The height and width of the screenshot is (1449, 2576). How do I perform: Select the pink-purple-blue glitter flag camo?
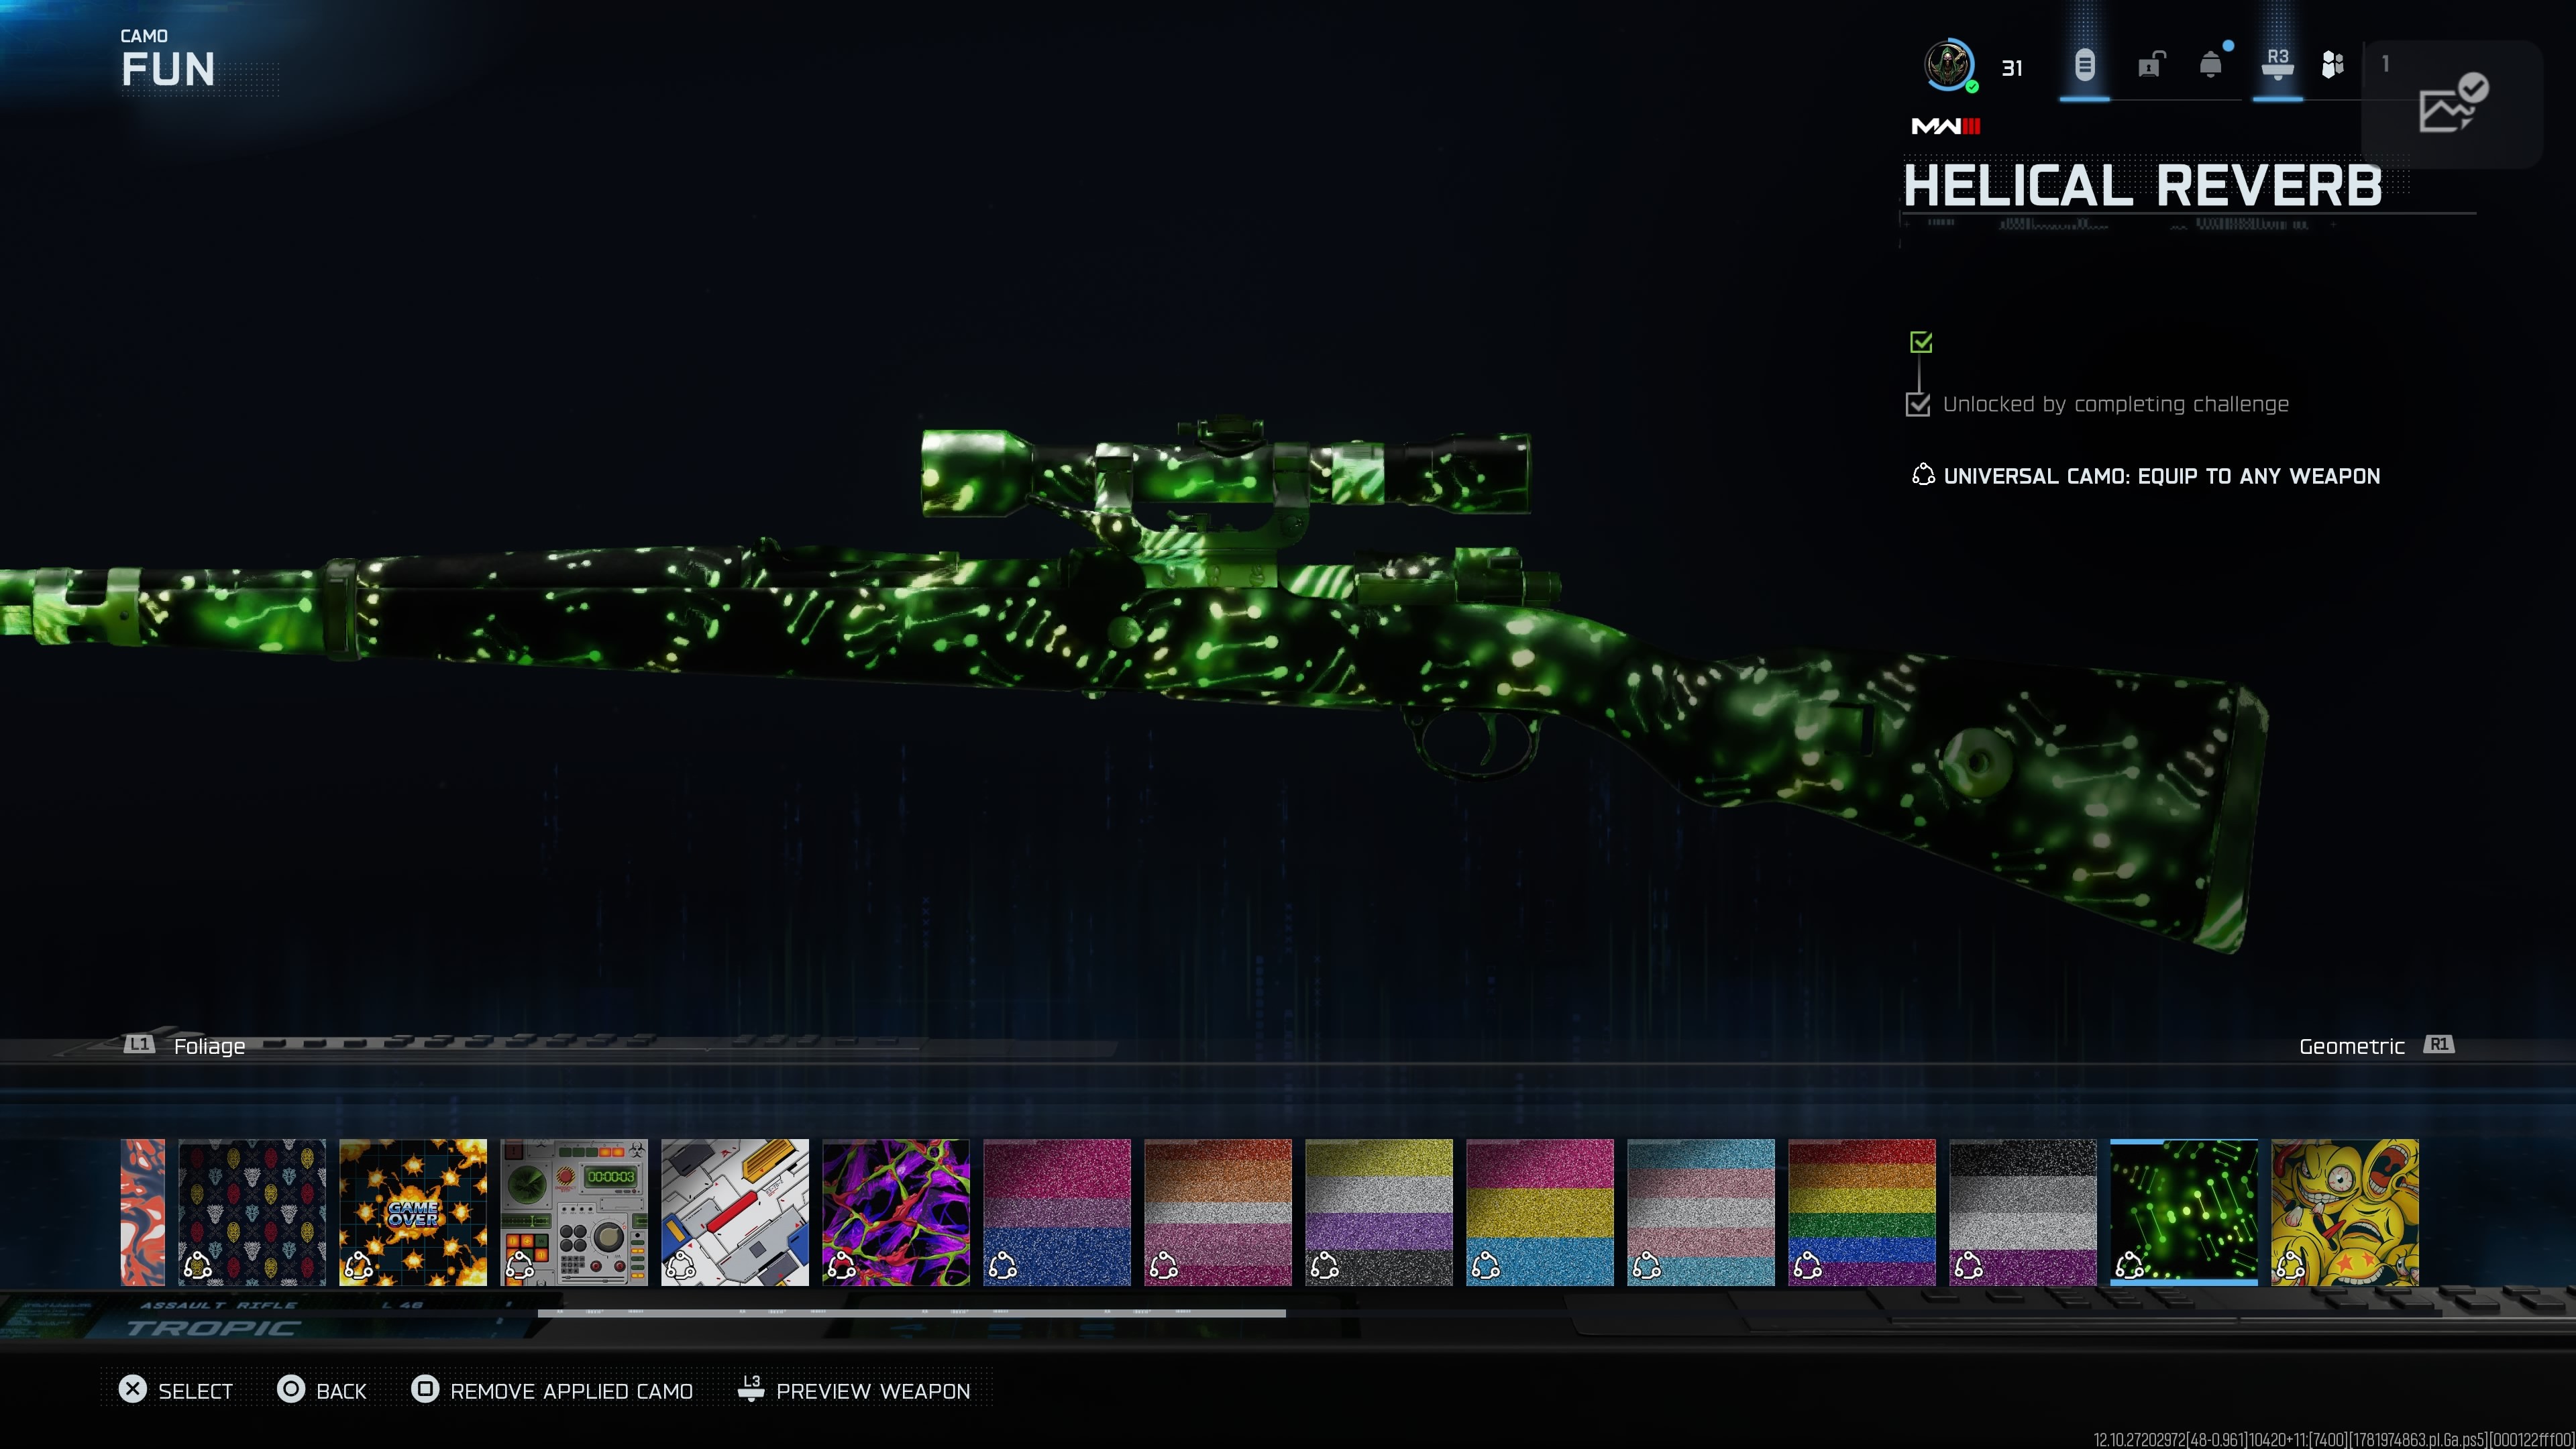(x=1057, y=1212)
